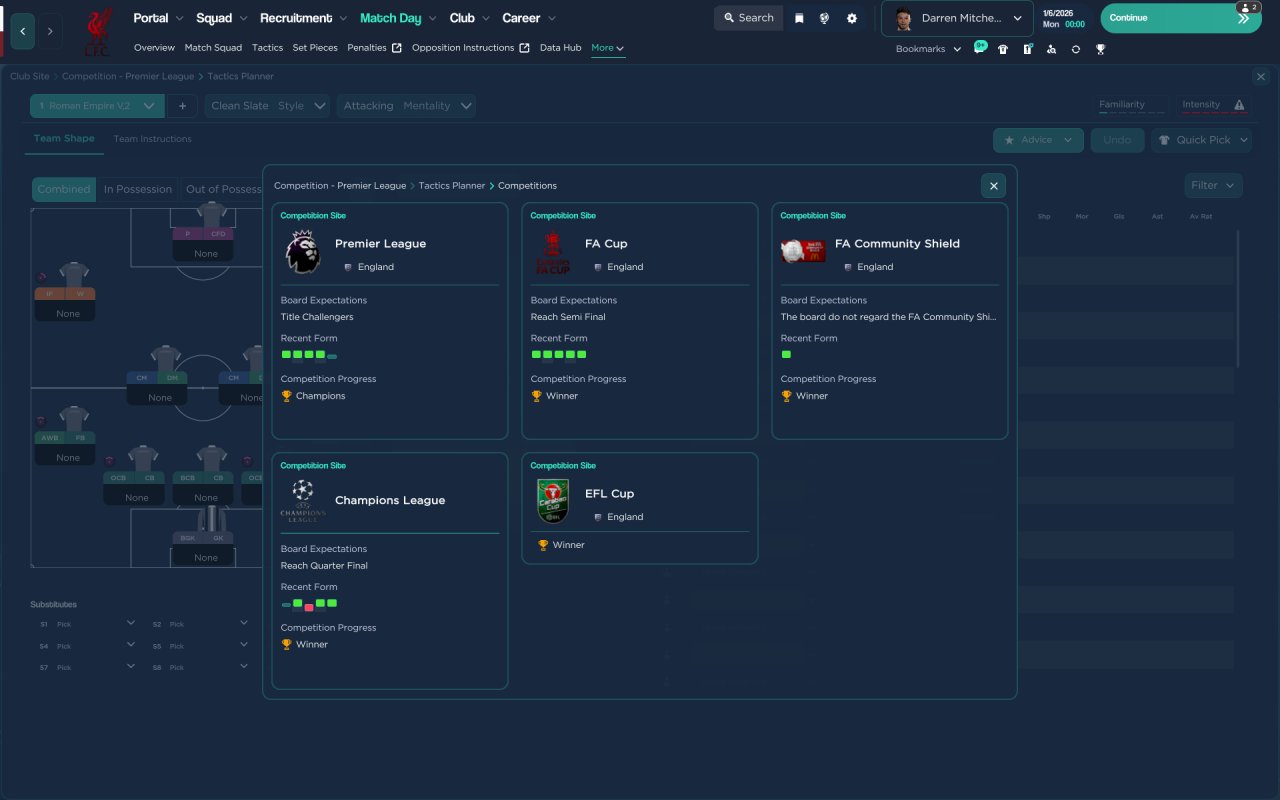Screen dimensions: 1280x800
Task: Click the pop-out icon next to Penalties
Action: pos(397,47)
